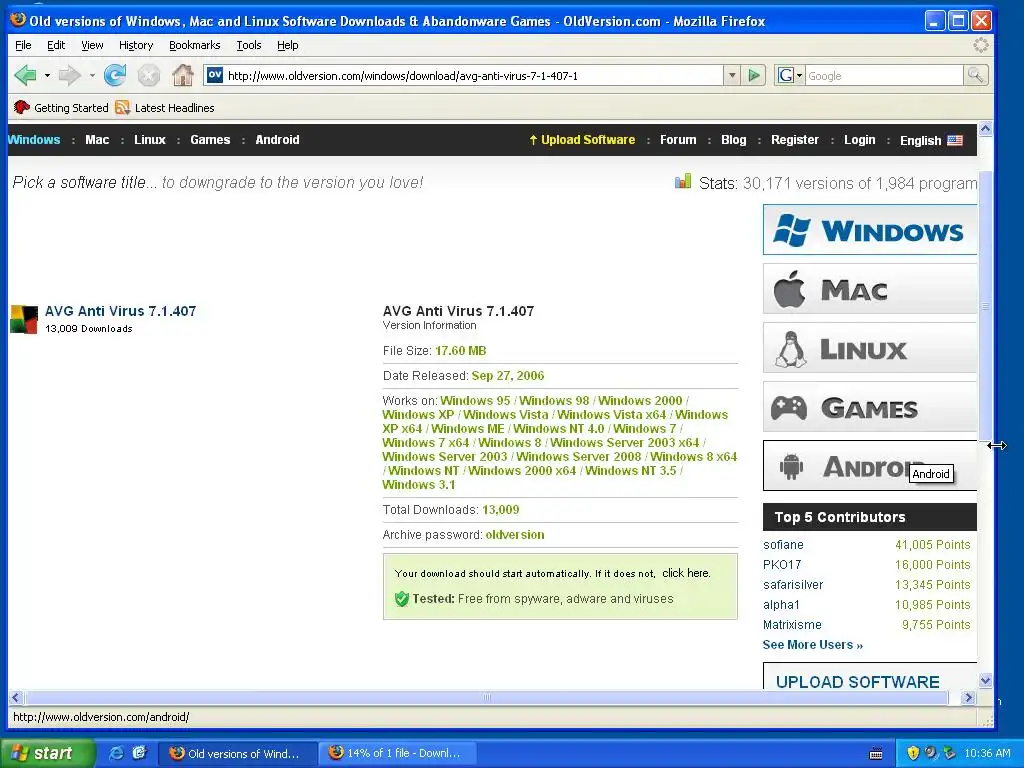Click the UPLOAD SOFTWARE box heading
1024x768 pixels.
pos(857,682)
